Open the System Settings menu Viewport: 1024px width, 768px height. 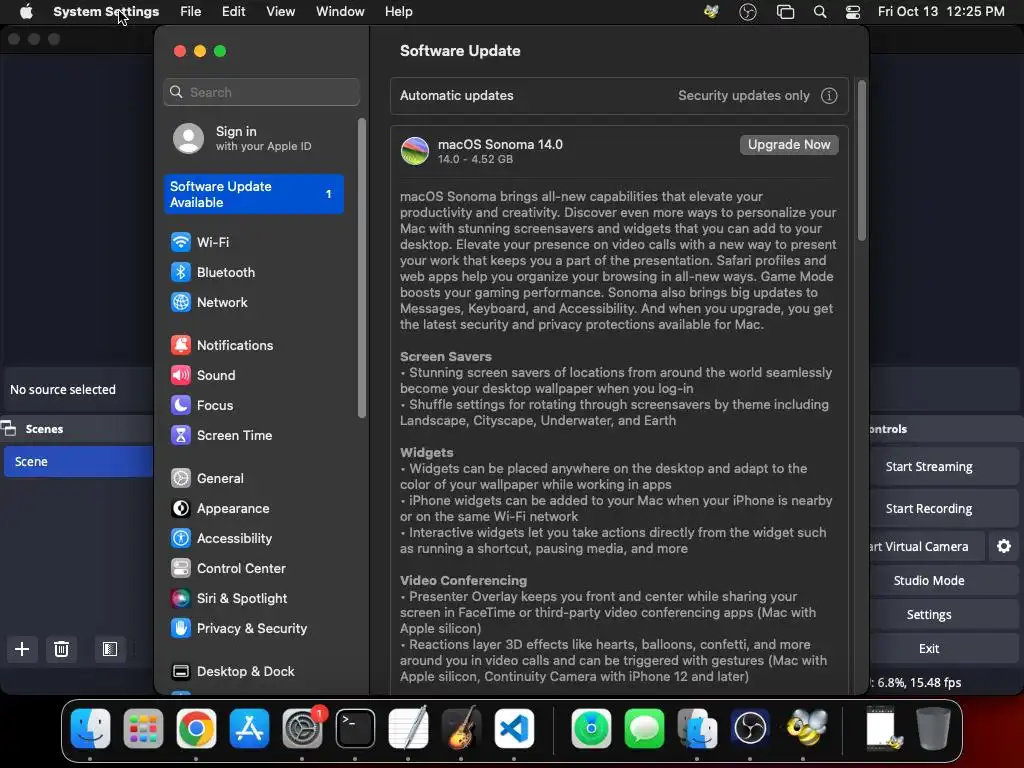tap(106, 12)
